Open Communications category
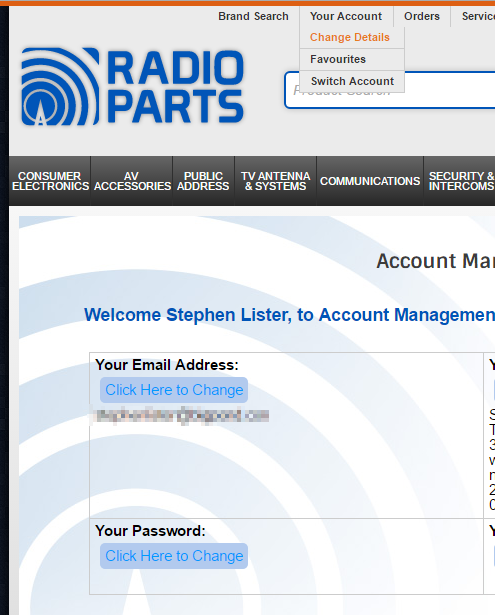 (x=370, y=181)
